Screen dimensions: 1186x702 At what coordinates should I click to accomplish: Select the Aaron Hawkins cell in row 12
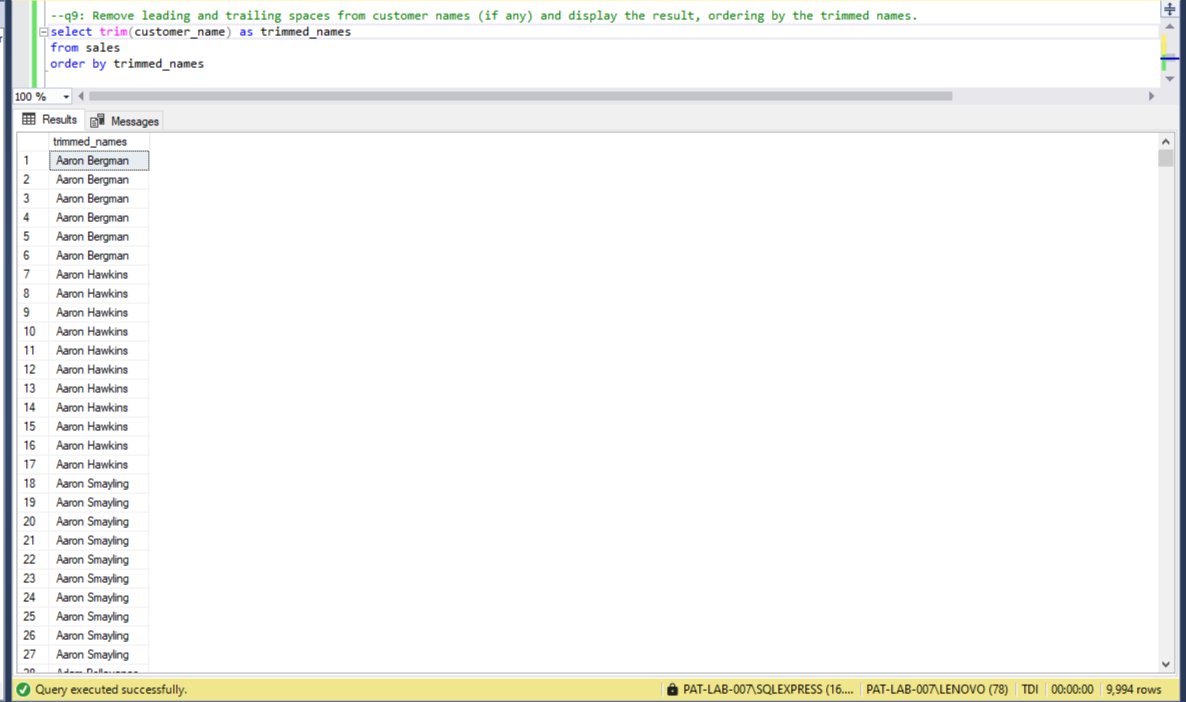pyautogui.click(x=99, y=369)
